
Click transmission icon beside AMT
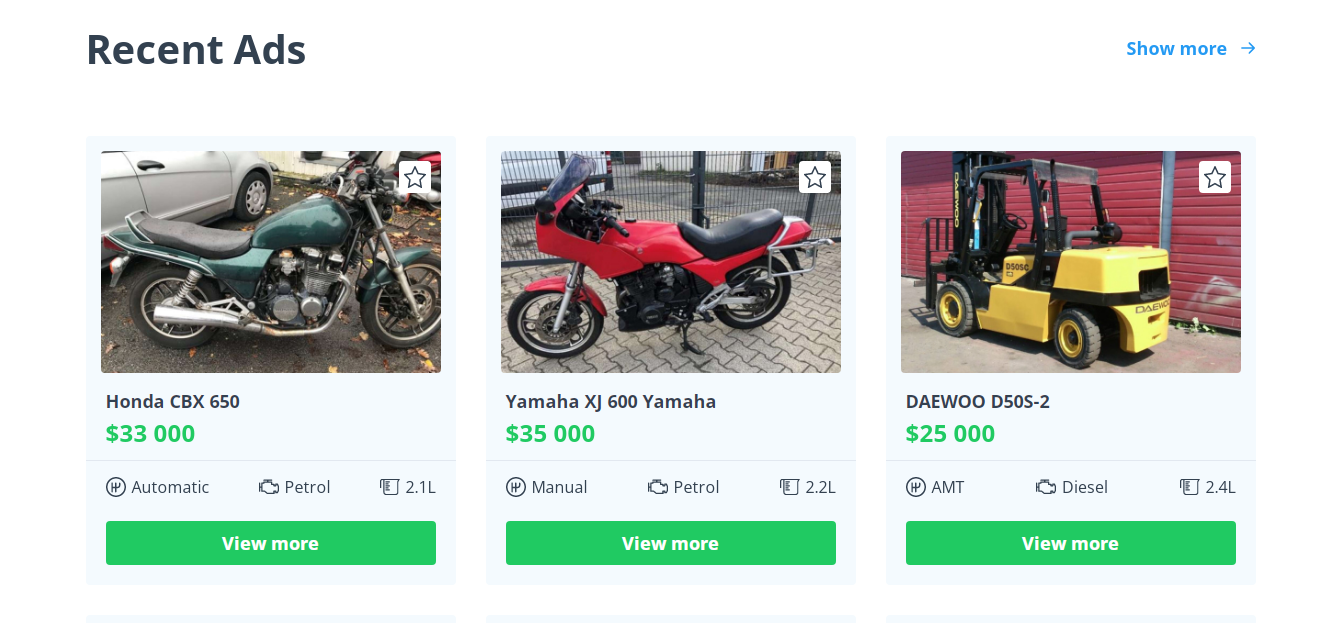916,487
